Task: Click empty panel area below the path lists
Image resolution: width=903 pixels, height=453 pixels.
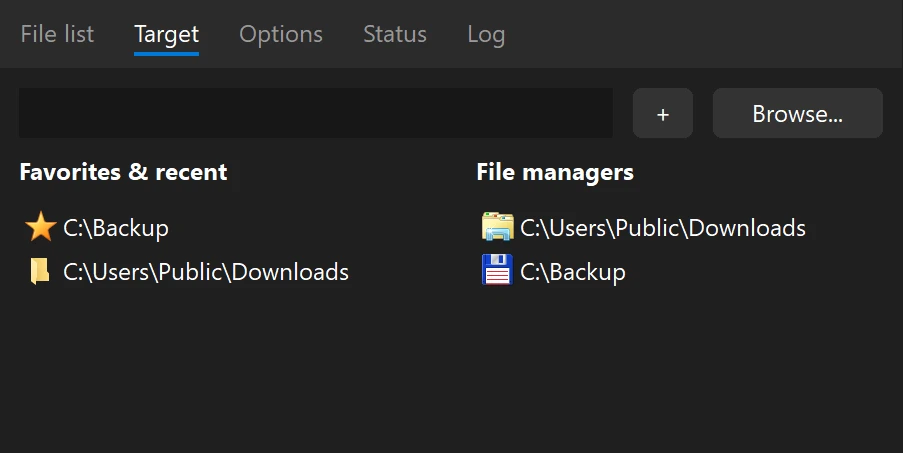Action: 450,380
